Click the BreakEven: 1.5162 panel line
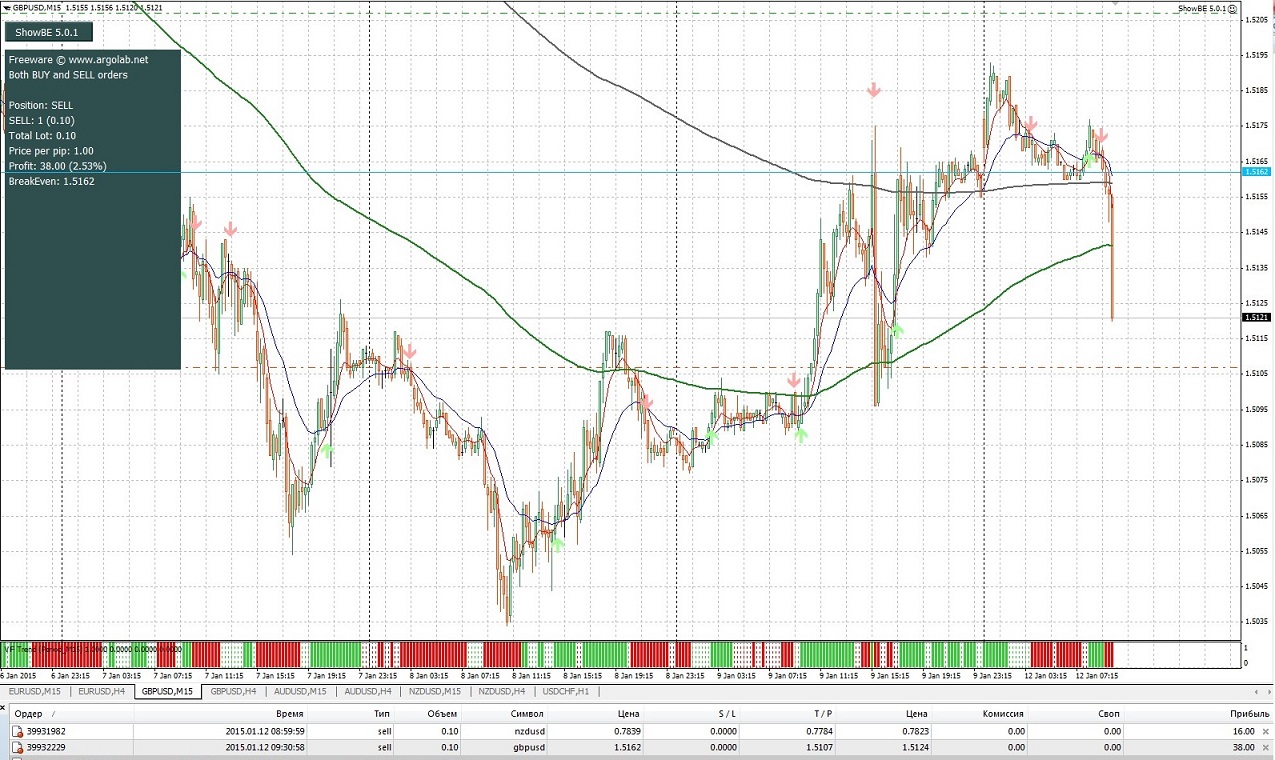The height and width of the screenshot is (760, 1275). point(51,182)
